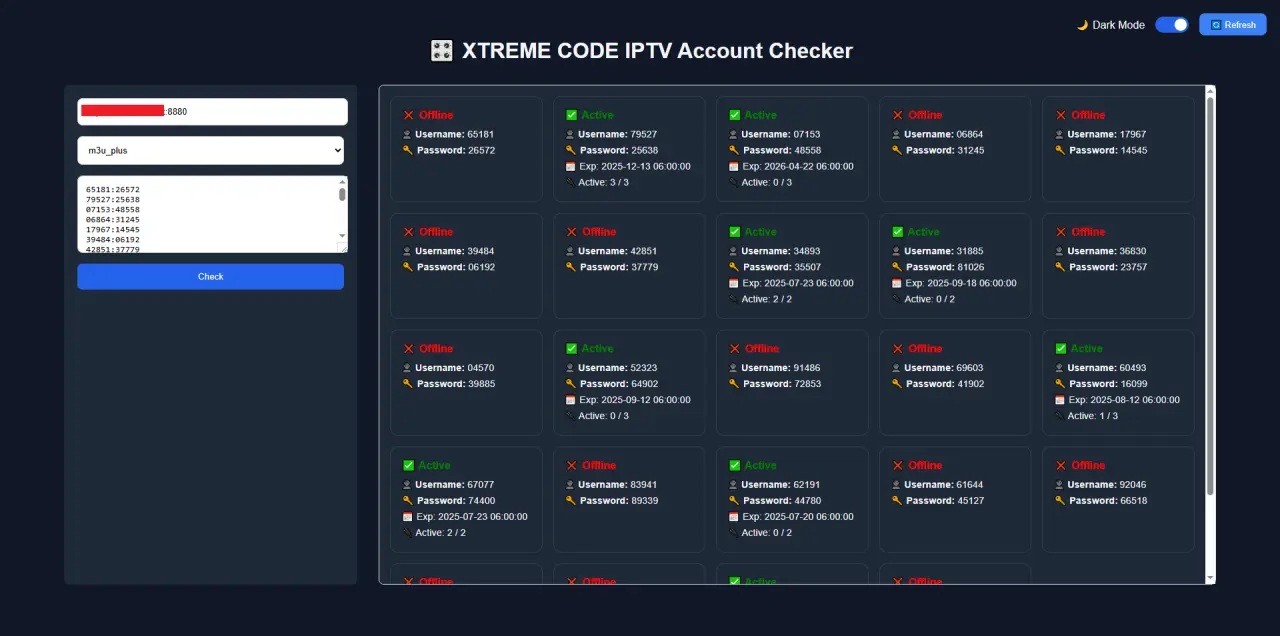Click the text Username: 61644
1280x636 pixels.
pos(943,484)
